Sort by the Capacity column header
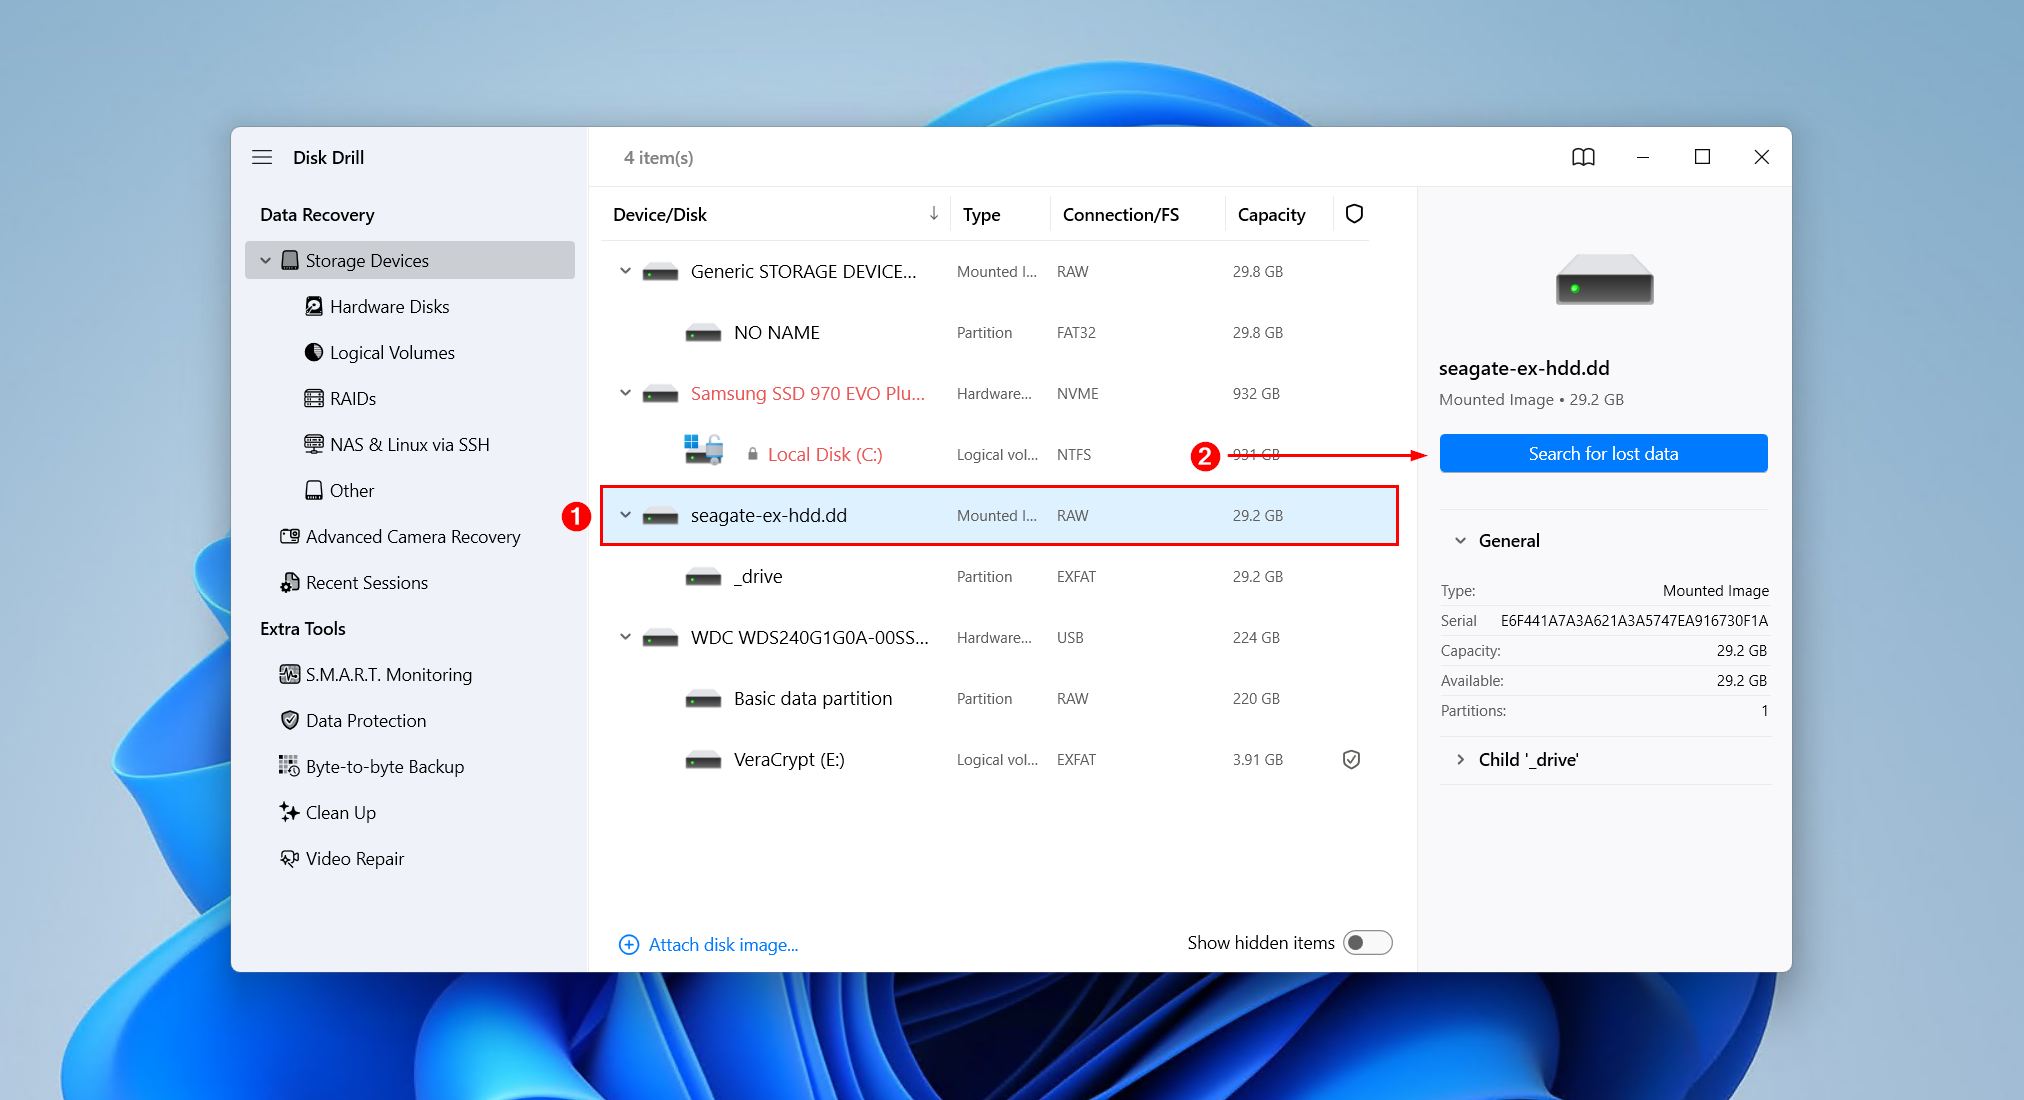2024x1100 pixels. pos(1271,214)
